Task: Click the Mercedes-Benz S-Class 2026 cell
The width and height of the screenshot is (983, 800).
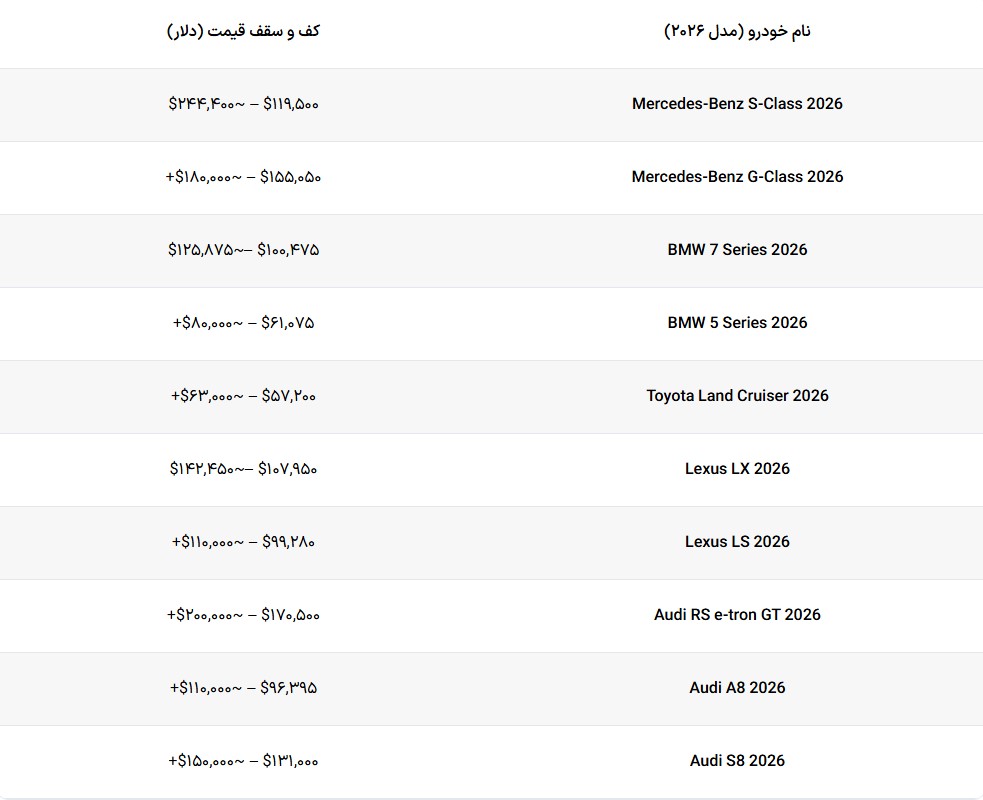Action: [x=737, y=104]
